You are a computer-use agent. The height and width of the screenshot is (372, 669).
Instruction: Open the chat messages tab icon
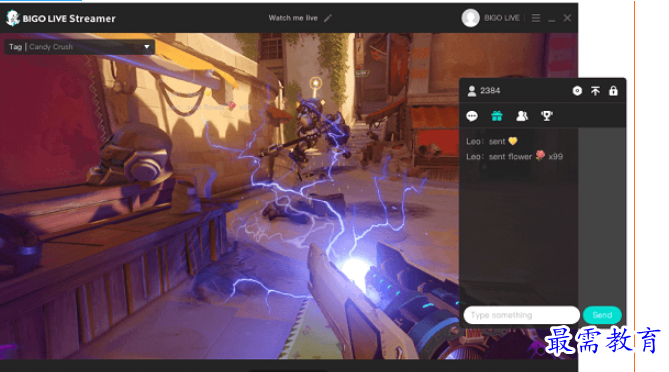[472, 116]
